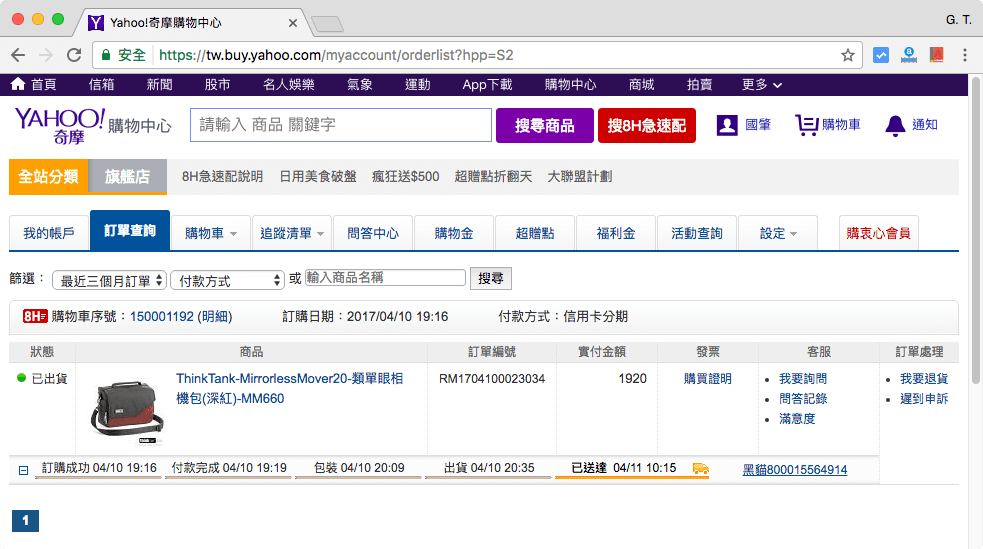This screenshot has height=549, width=983.
Task: Bookmark this page with the star icon
Action: pyautogui.click(x=848, y=55)
